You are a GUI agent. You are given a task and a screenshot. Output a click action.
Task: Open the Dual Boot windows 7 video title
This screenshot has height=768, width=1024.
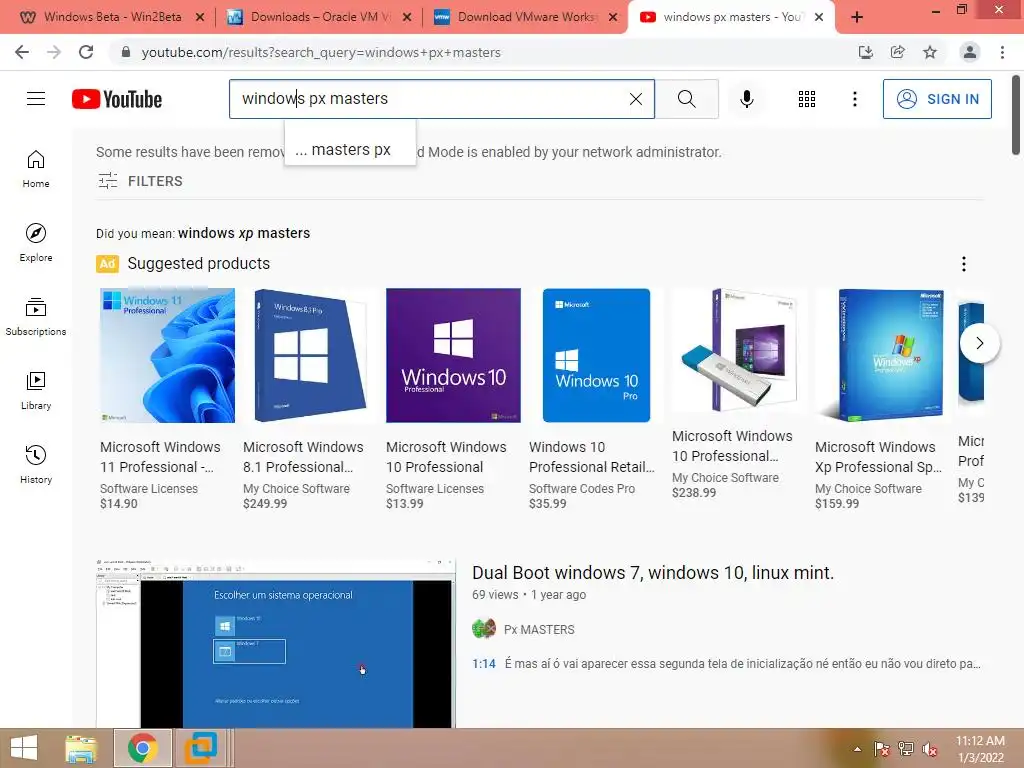click(x=653, y=573)
